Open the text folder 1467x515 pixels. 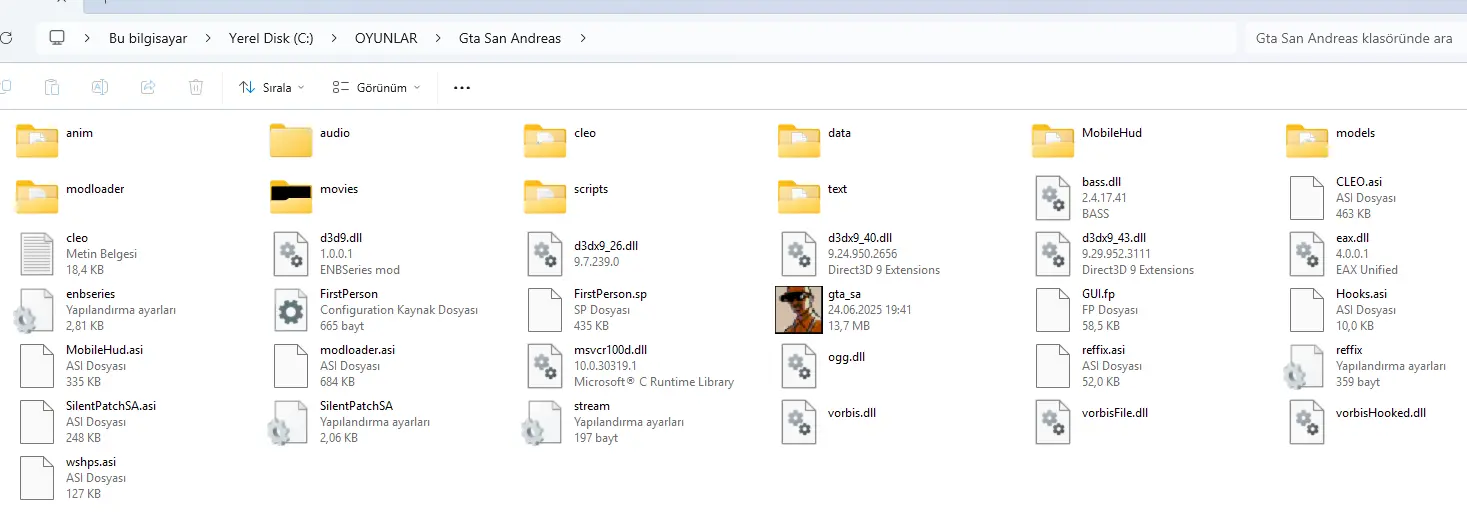pyautogui.click(x=799, y=197)
